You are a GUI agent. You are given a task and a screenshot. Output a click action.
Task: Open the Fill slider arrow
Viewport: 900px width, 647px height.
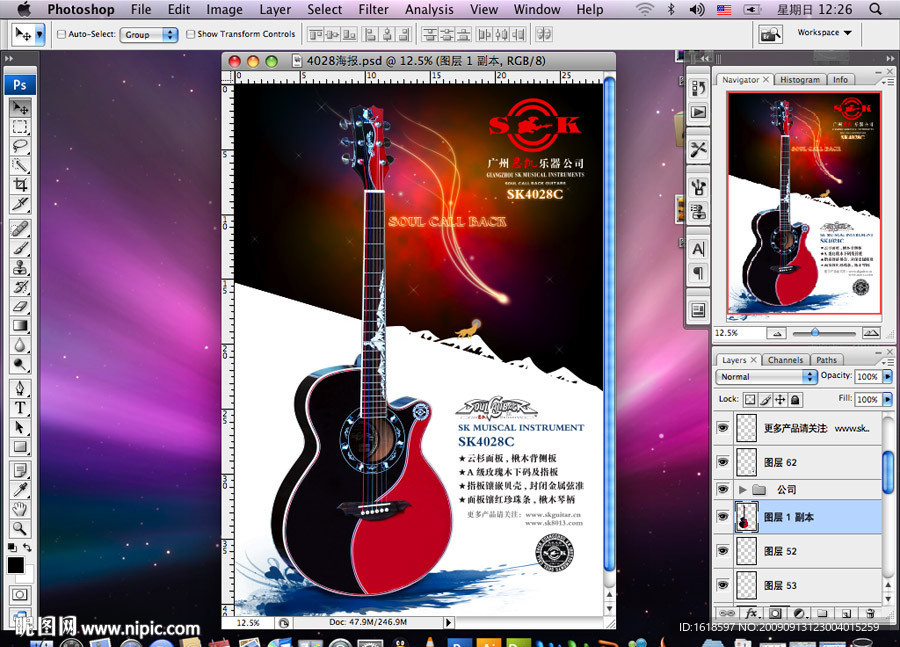pyautogui.click(x=887, y=399)
